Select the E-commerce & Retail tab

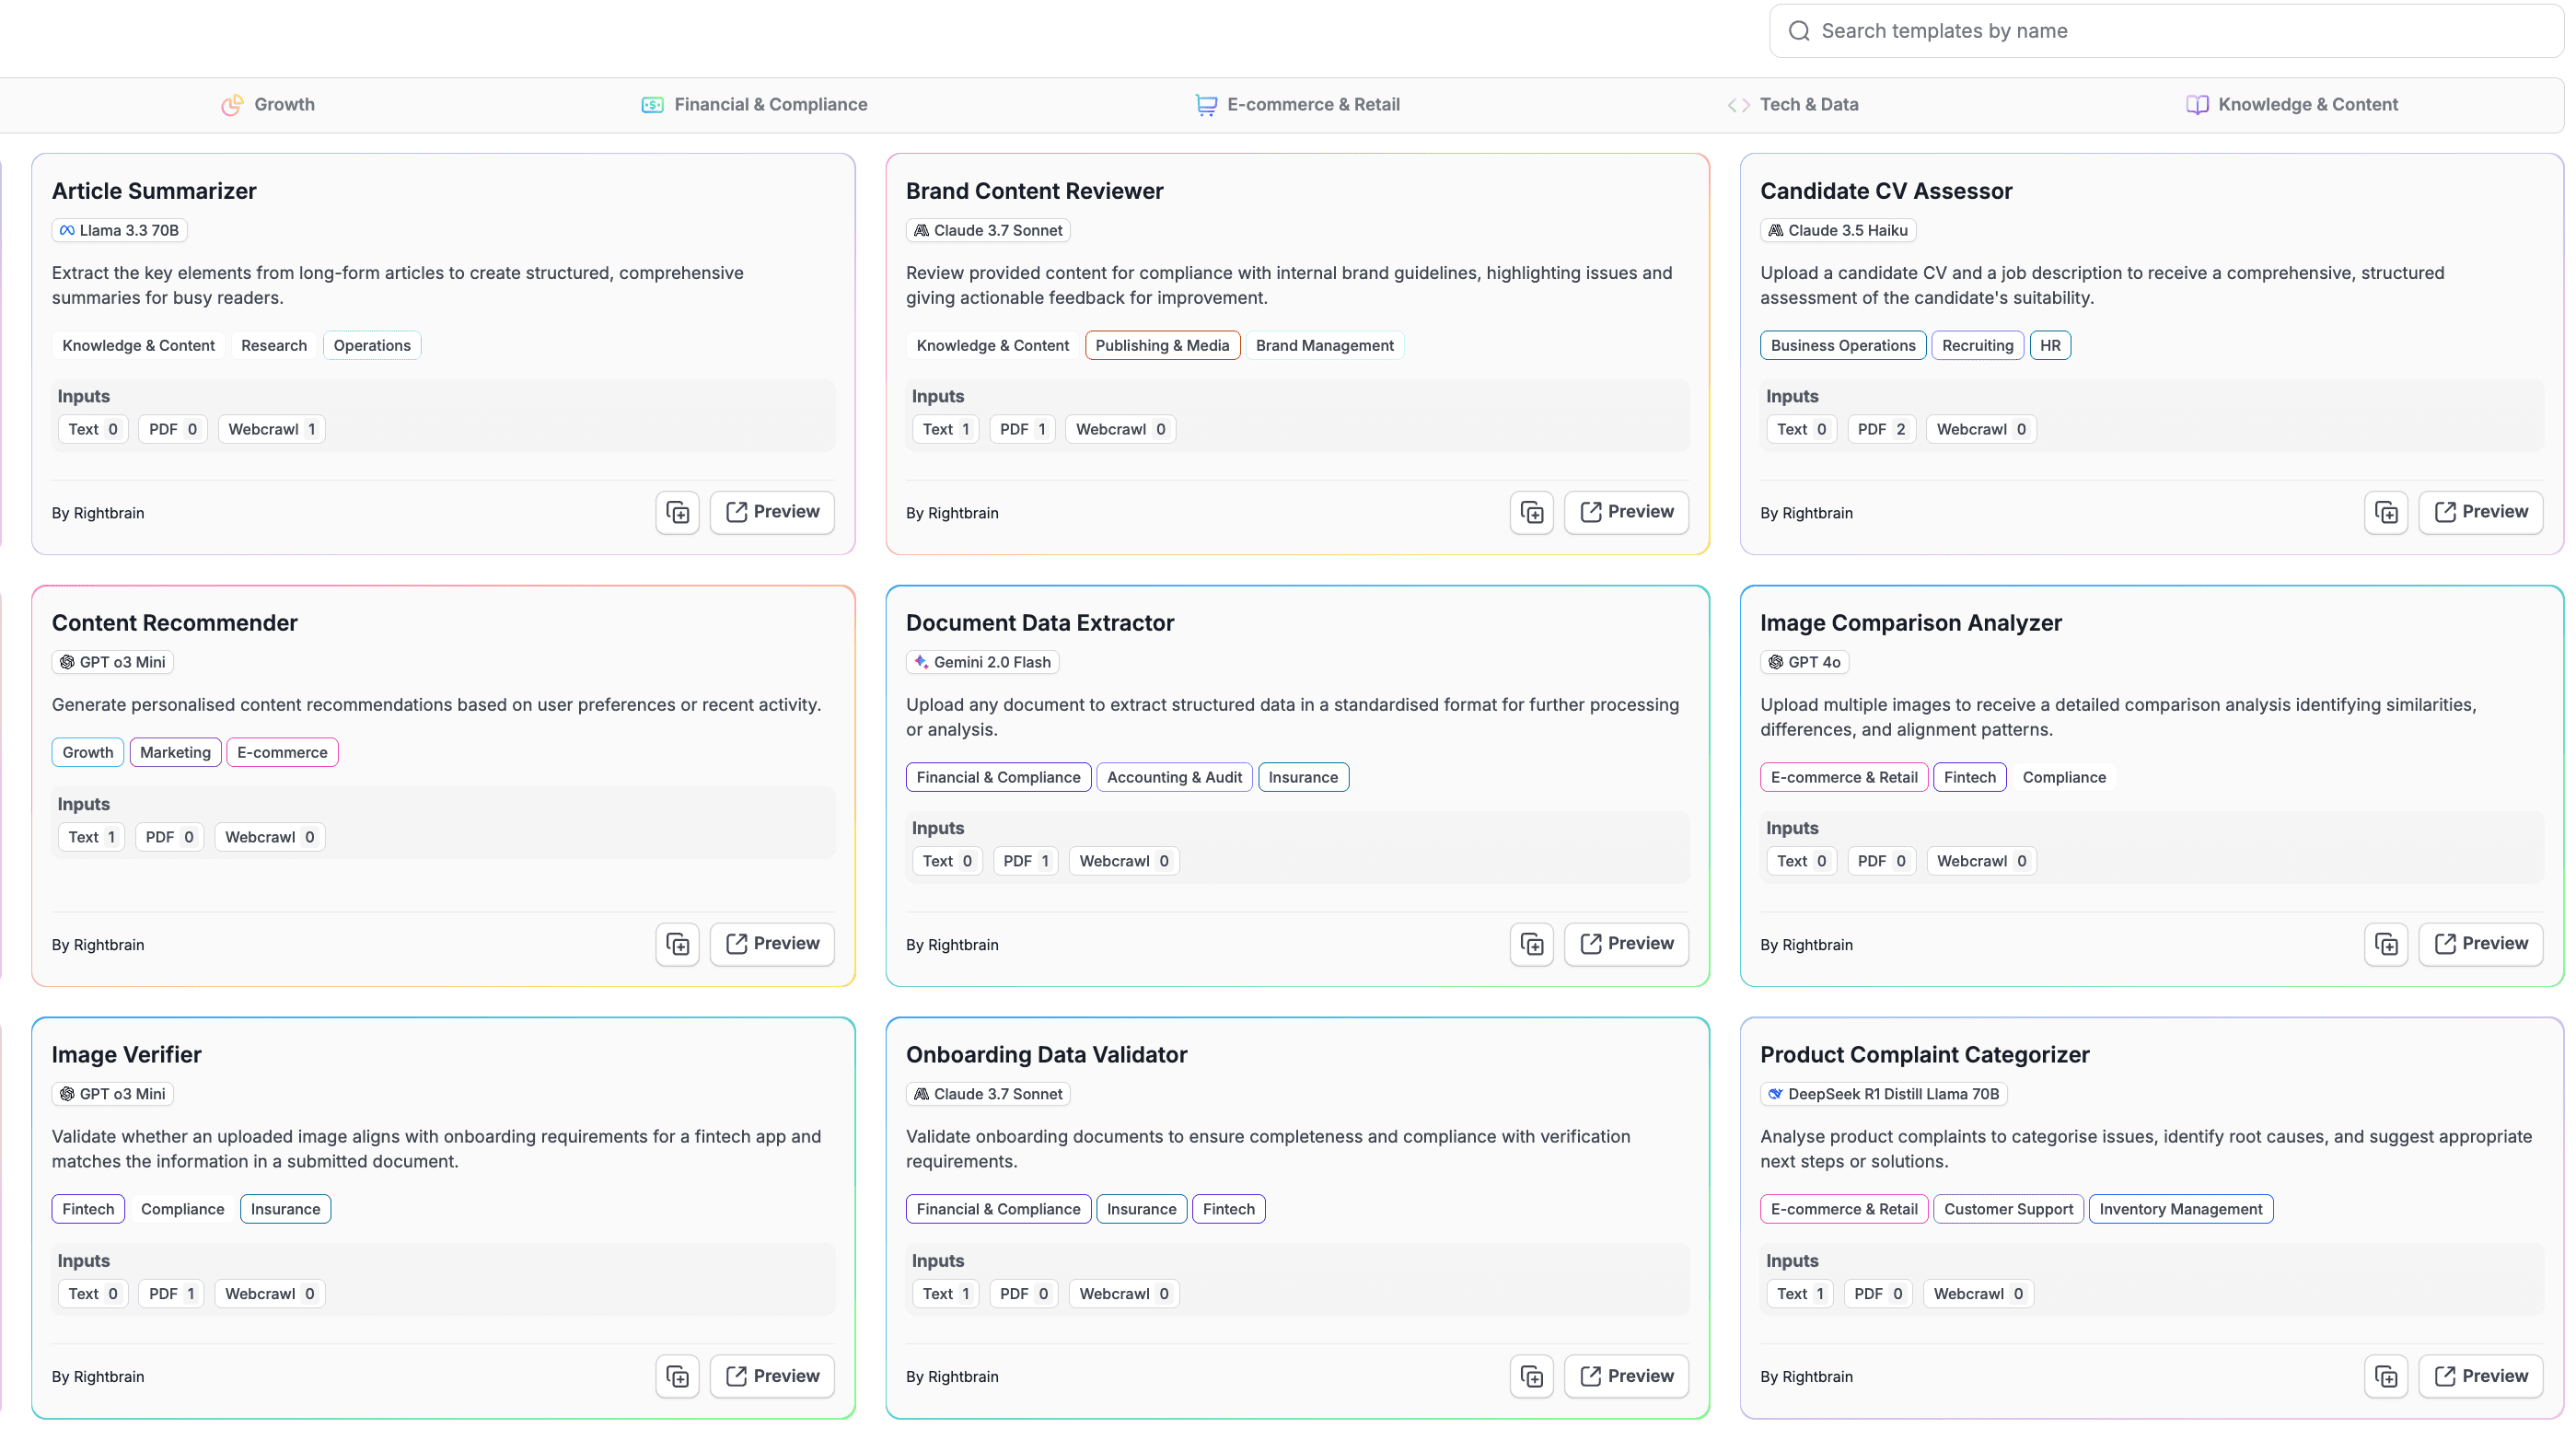pos(1297,105)
